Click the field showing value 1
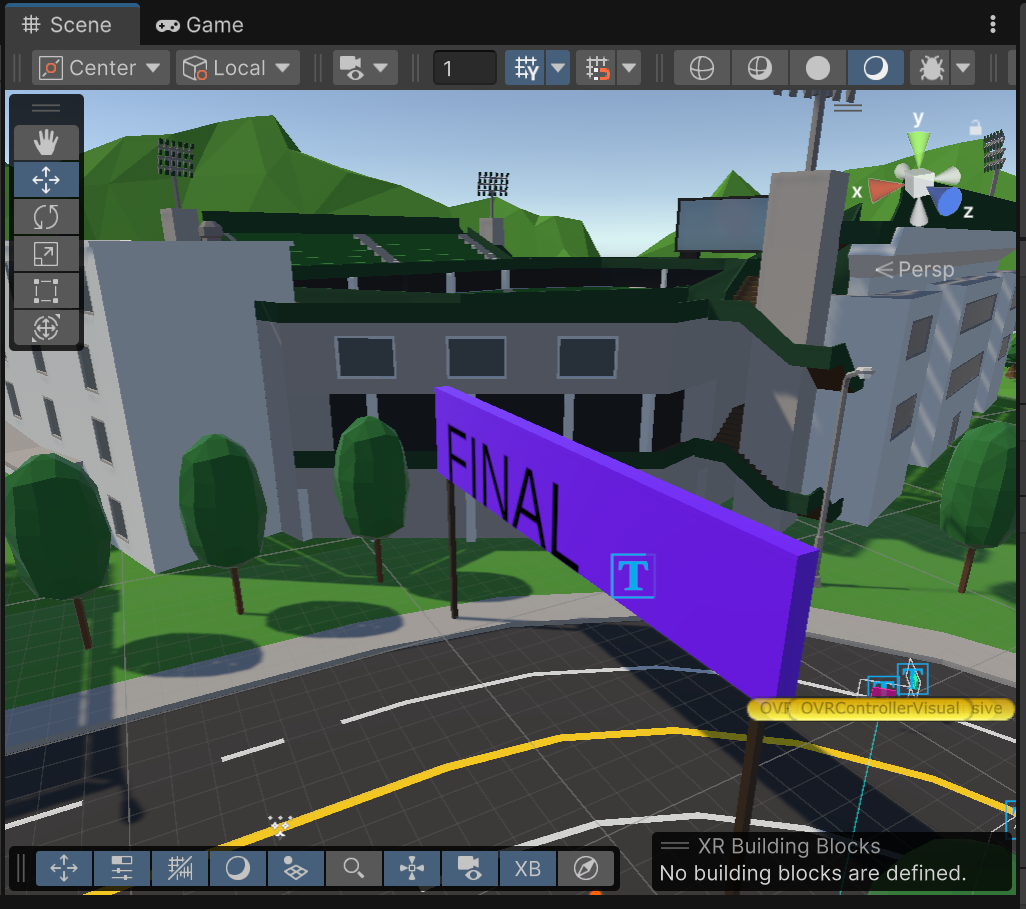 (464, 68)
